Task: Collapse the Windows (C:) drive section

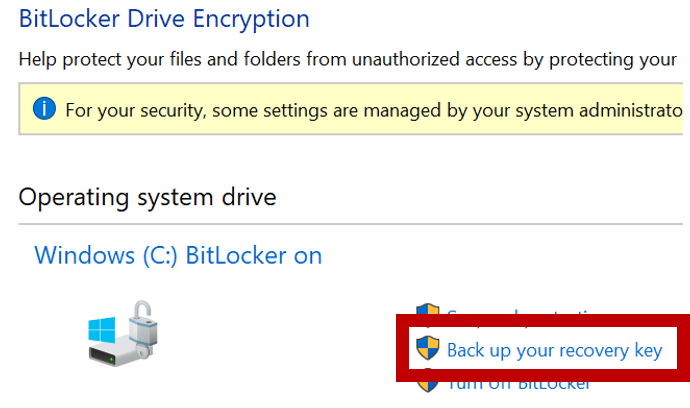Action: [178, 255]
